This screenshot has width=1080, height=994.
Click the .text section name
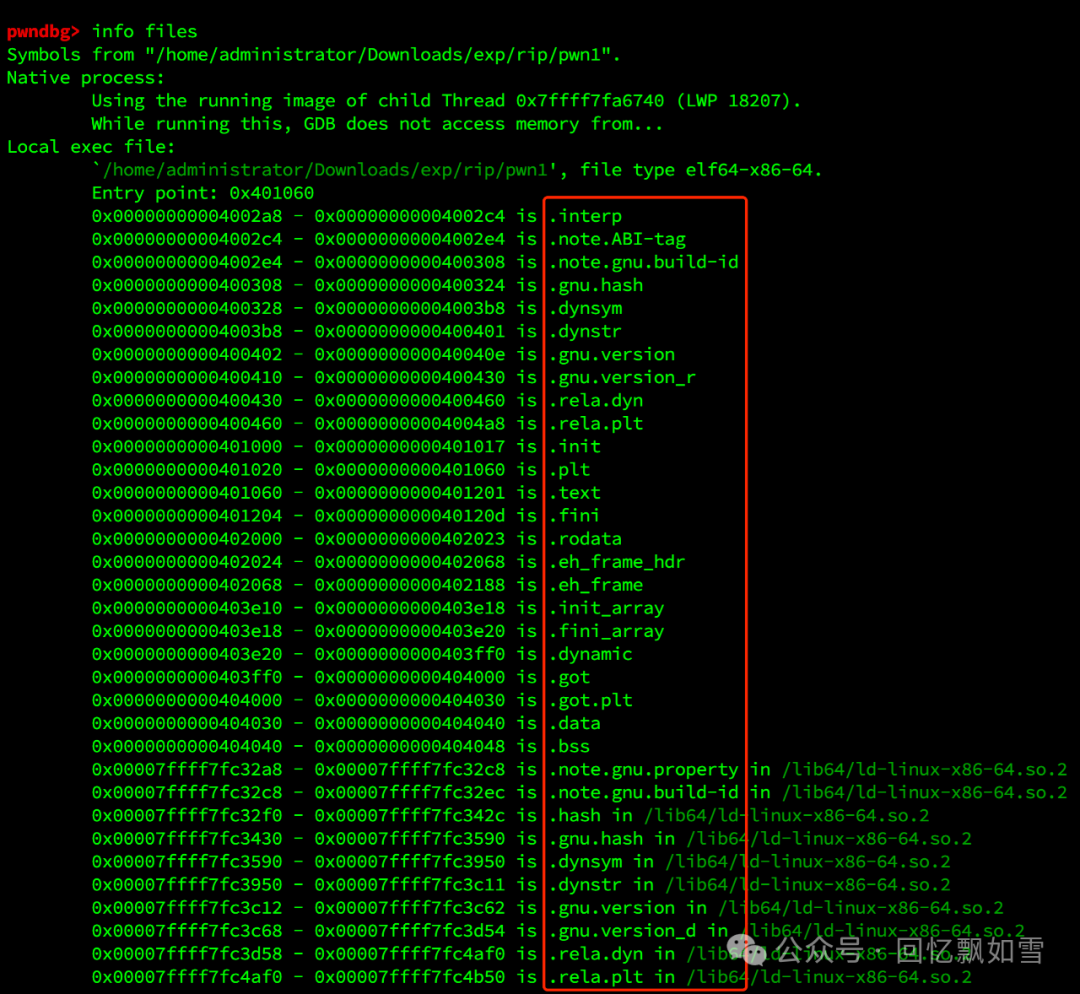click(574, 493)
